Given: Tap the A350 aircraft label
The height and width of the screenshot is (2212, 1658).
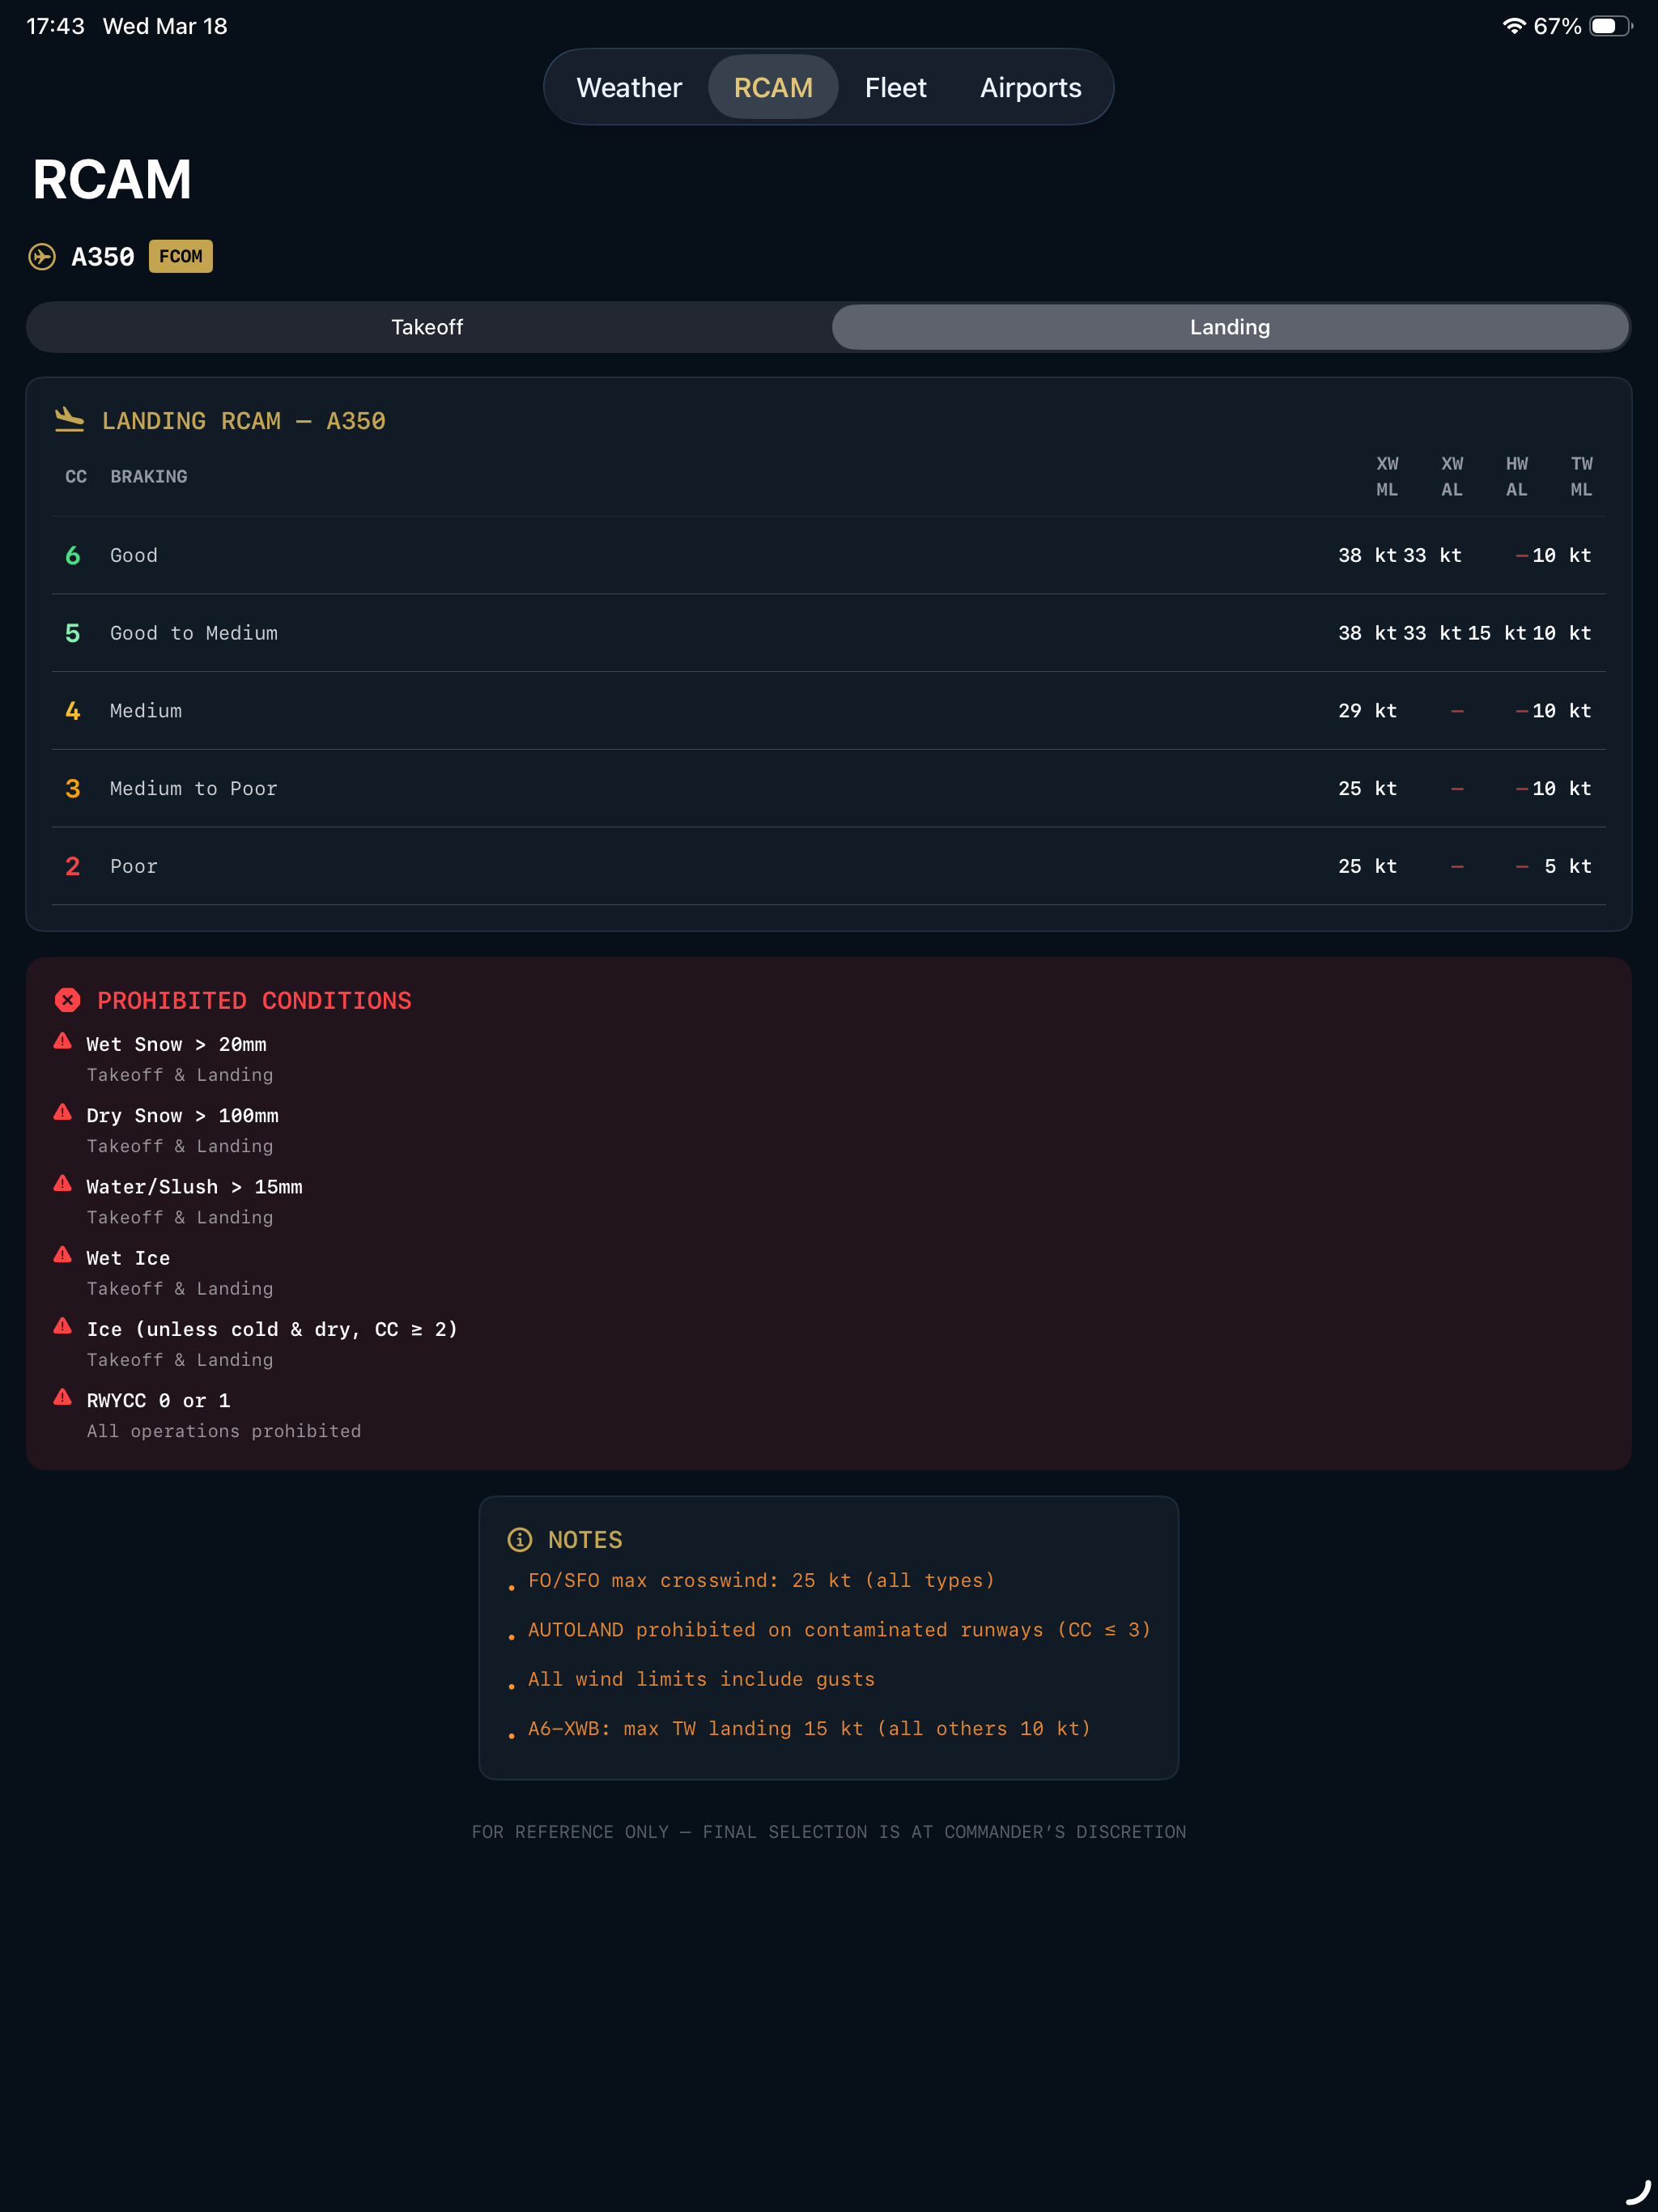Looking at the screenshot, I should click(x=103, y=257).
